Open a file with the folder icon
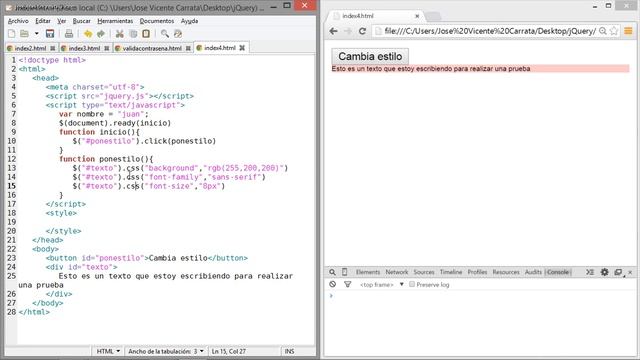This screenshot has width=640, height=360. [x=24, y=34]
